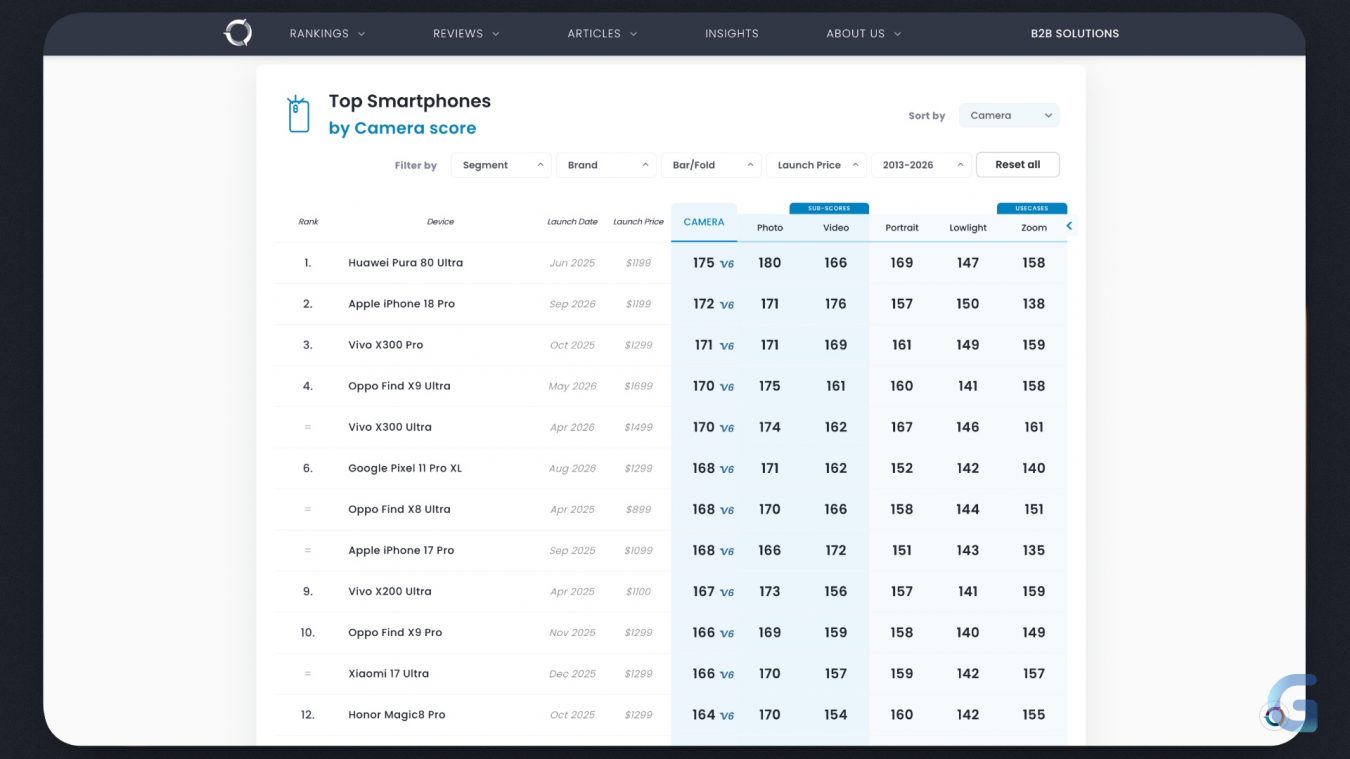Click the V6 badge in Huawei Pura 80 Ultra row

tap(727, 264)
